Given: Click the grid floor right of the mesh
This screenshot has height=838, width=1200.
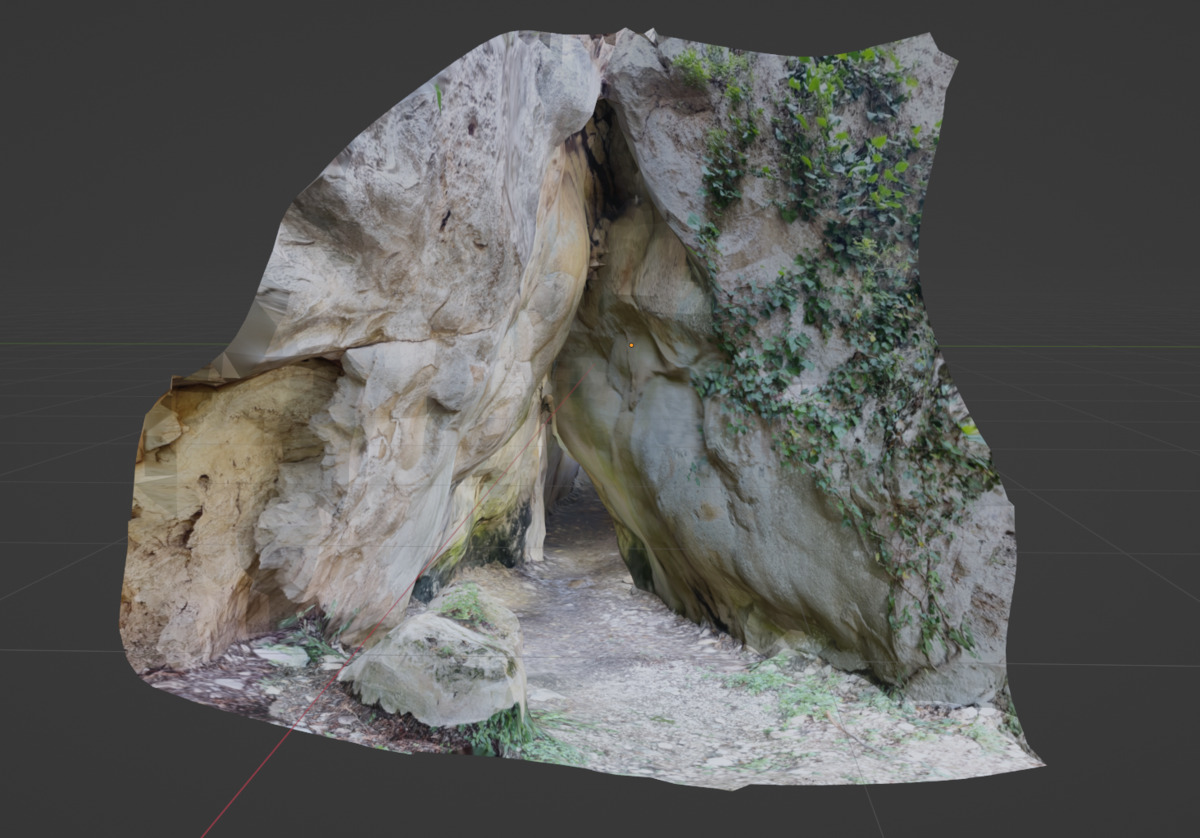Looking at the screenshot, I should pyautogui.click(x=1100, y=500).
